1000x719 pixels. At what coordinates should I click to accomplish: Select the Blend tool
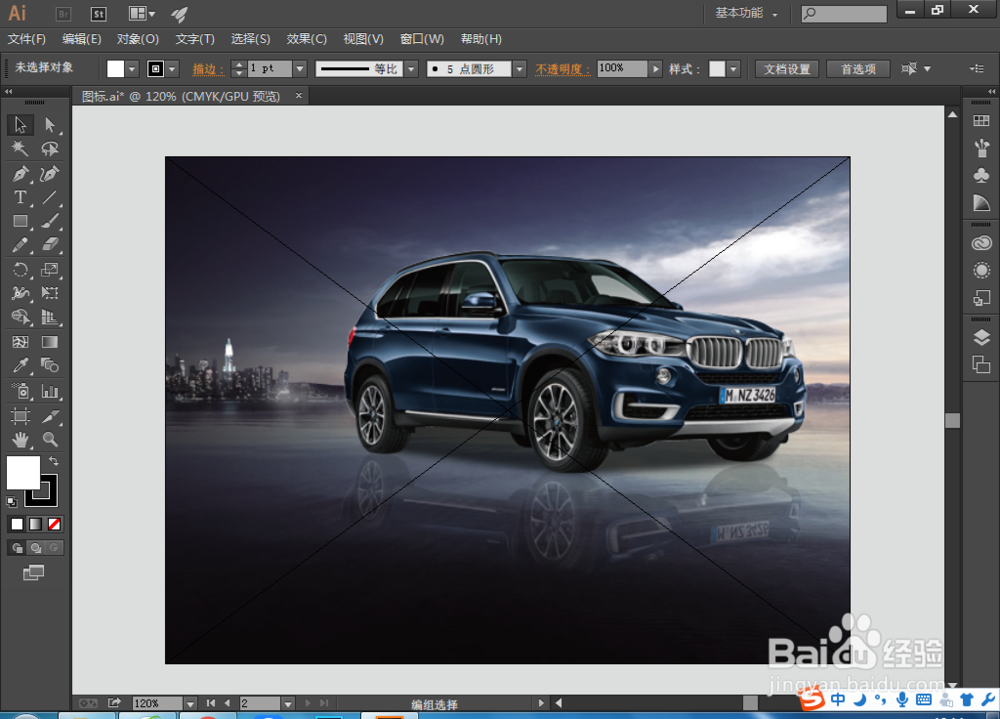coord(50,366)
